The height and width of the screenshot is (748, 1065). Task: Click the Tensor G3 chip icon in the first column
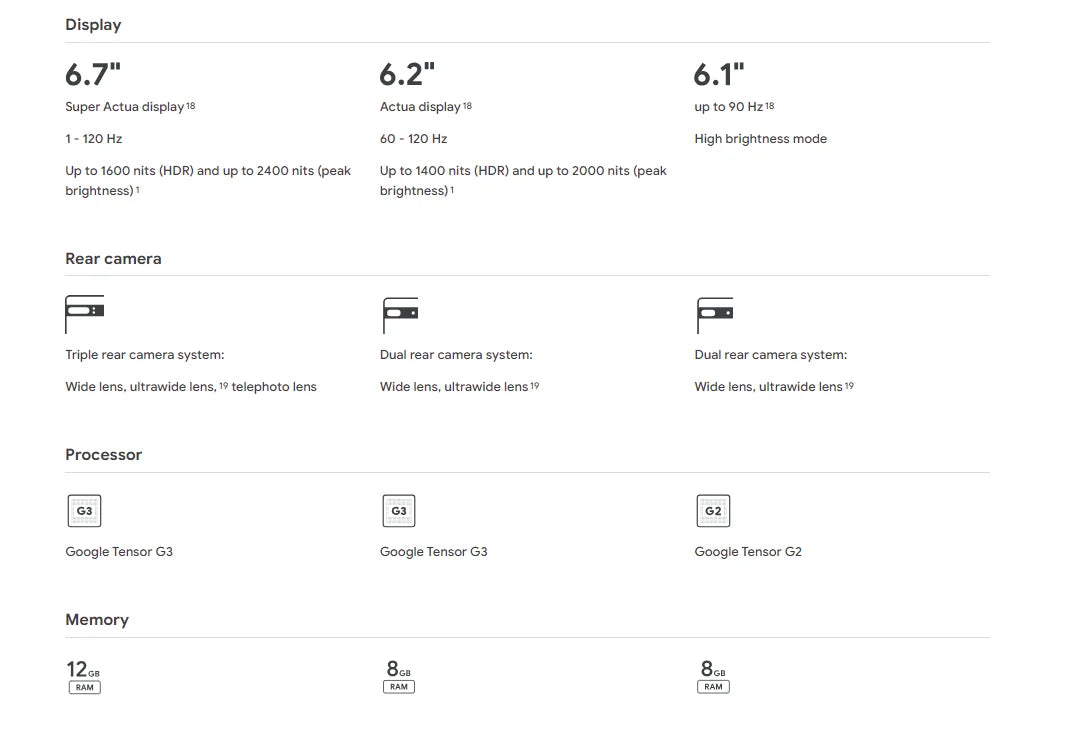tap(84, 511)
